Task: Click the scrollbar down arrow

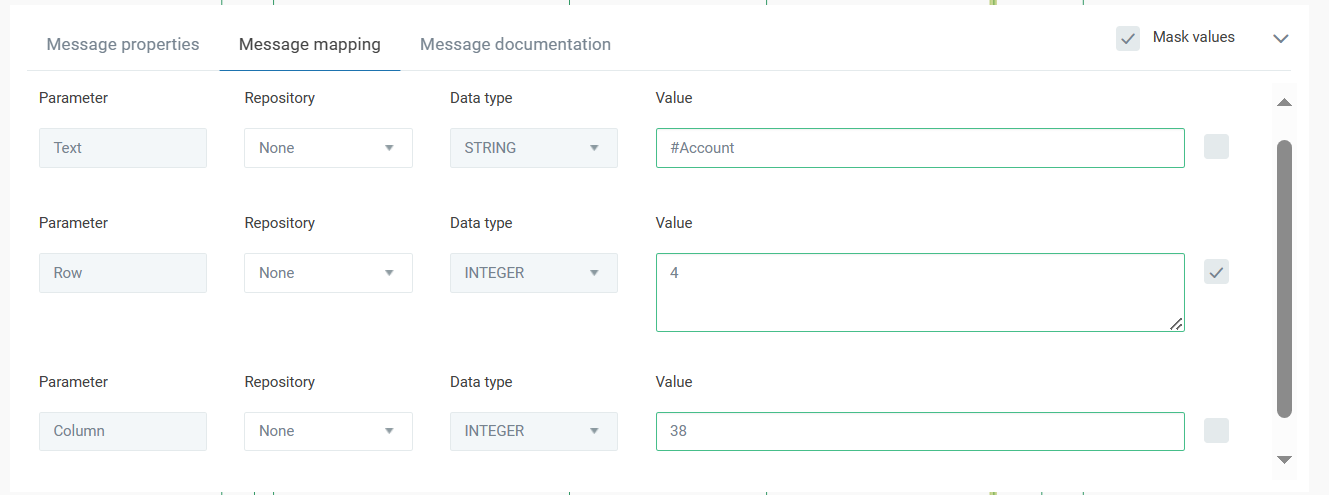Action: click(1285, 459)
